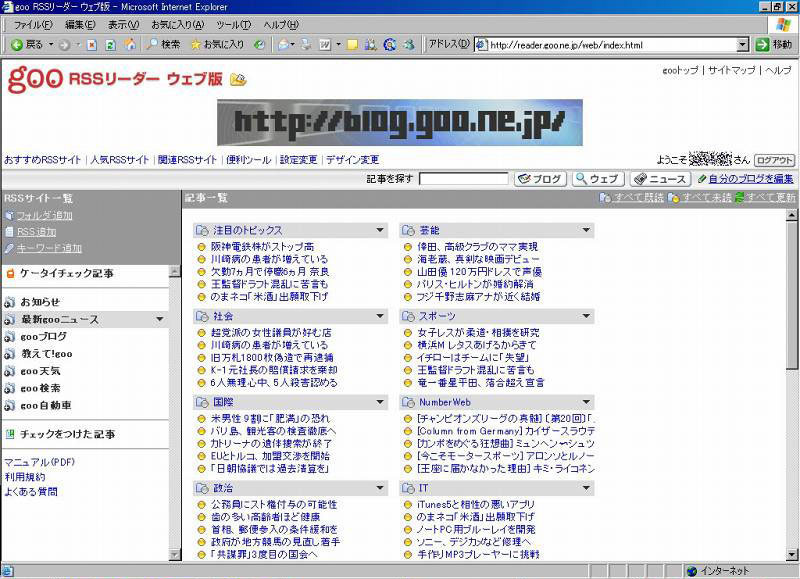Click the history icon in toolbar
Screen dimensions: 800x579
coord(260,45)
